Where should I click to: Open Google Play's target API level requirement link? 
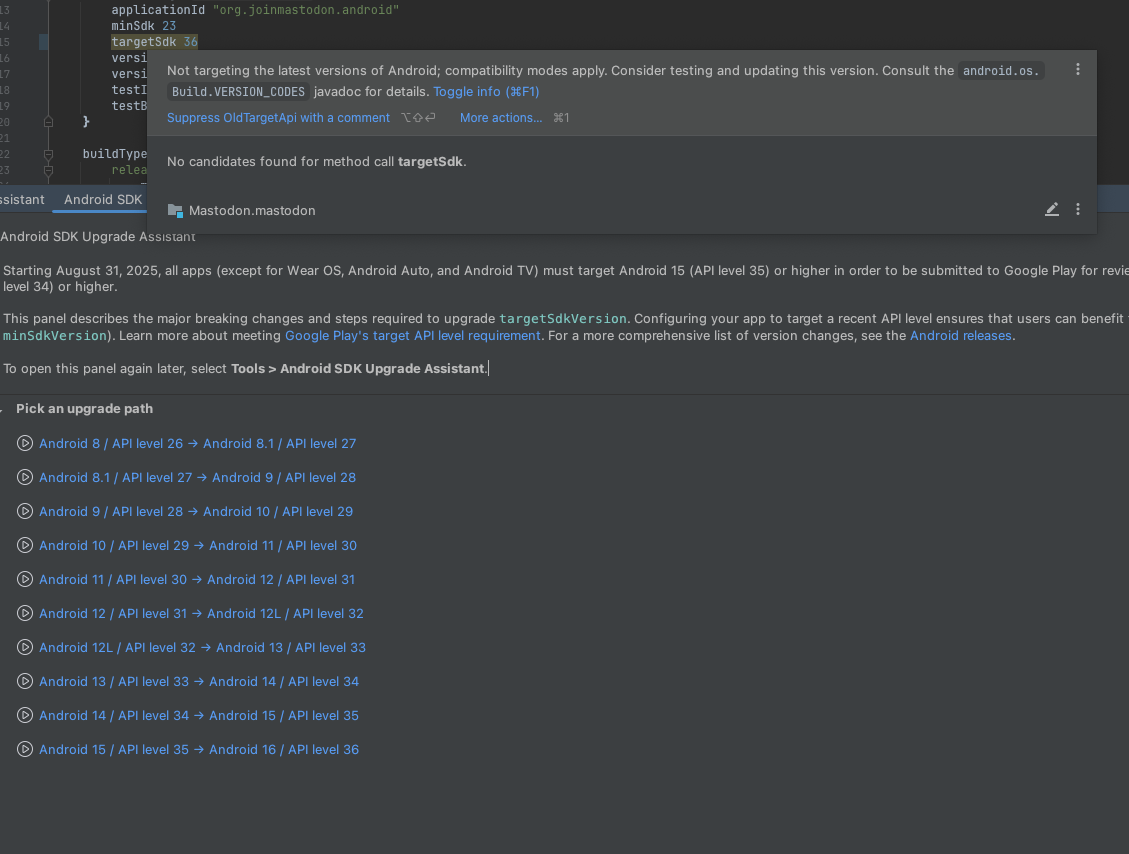(413, 336)
